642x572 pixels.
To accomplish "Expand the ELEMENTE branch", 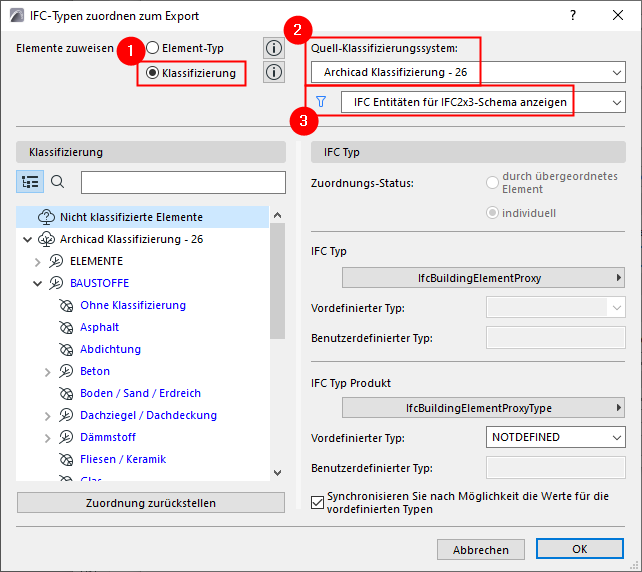I will click(38, 262).
